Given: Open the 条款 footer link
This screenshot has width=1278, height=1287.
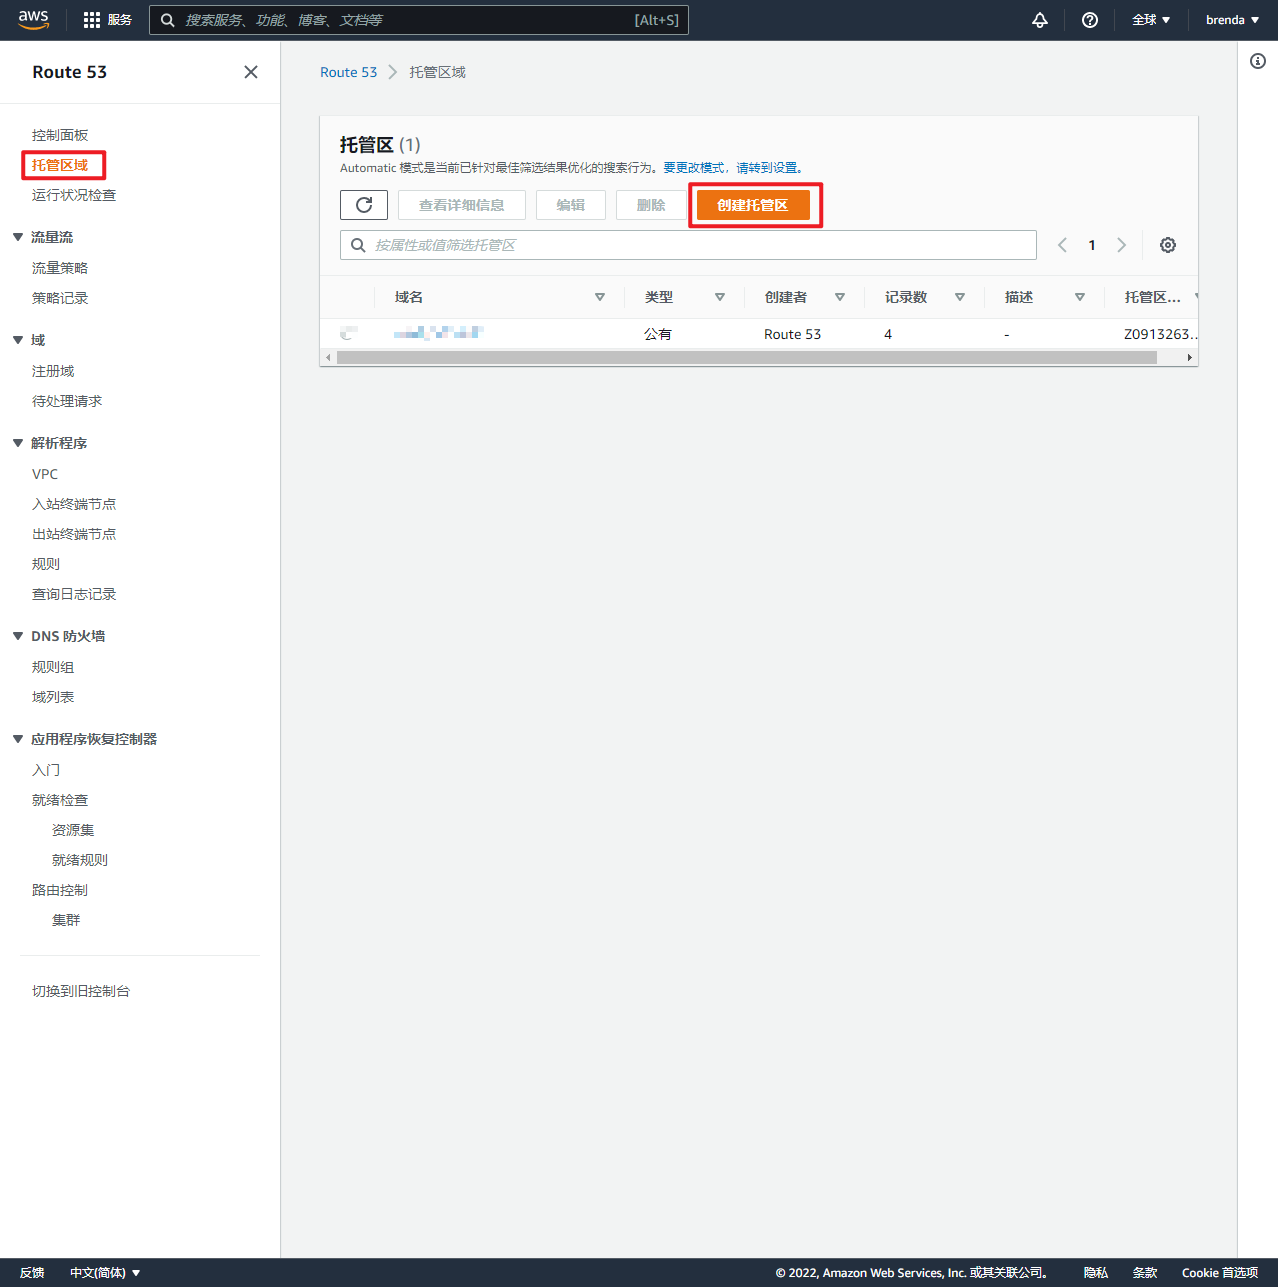Looking at the screenshot, I should 1145,1273.
